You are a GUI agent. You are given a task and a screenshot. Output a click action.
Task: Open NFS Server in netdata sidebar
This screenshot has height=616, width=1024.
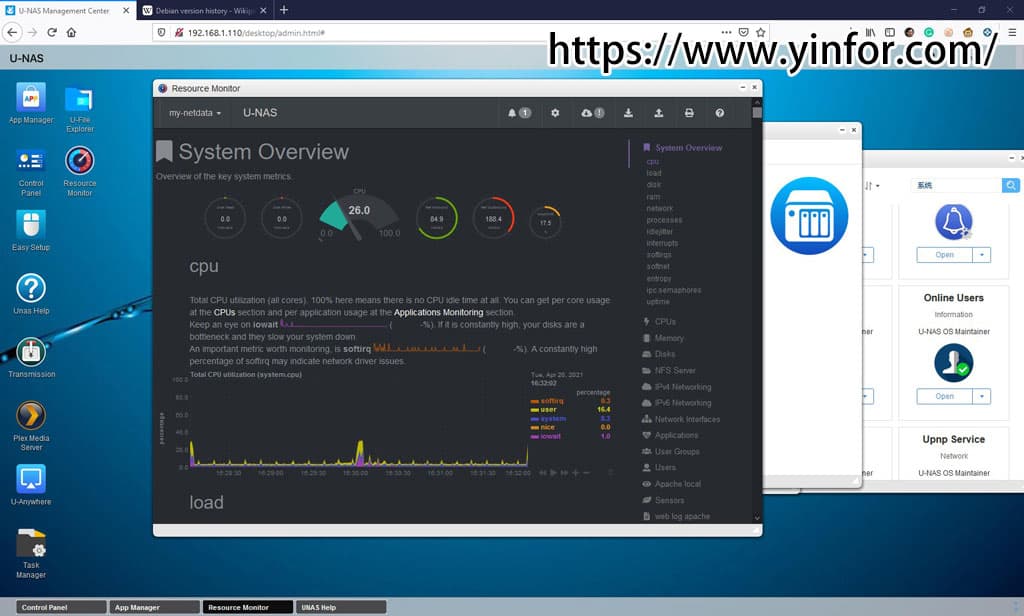669,370
